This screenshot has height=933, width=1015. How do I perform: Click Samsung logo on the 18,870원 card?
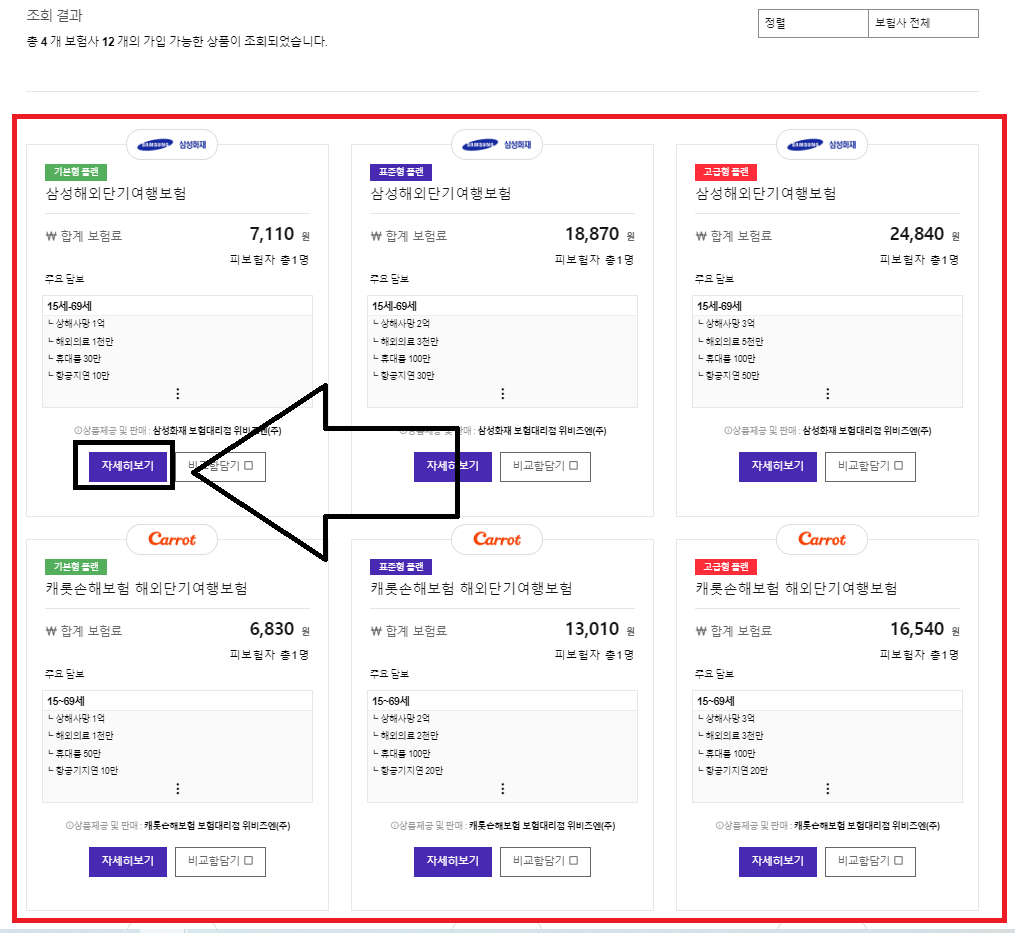point(496,144)
